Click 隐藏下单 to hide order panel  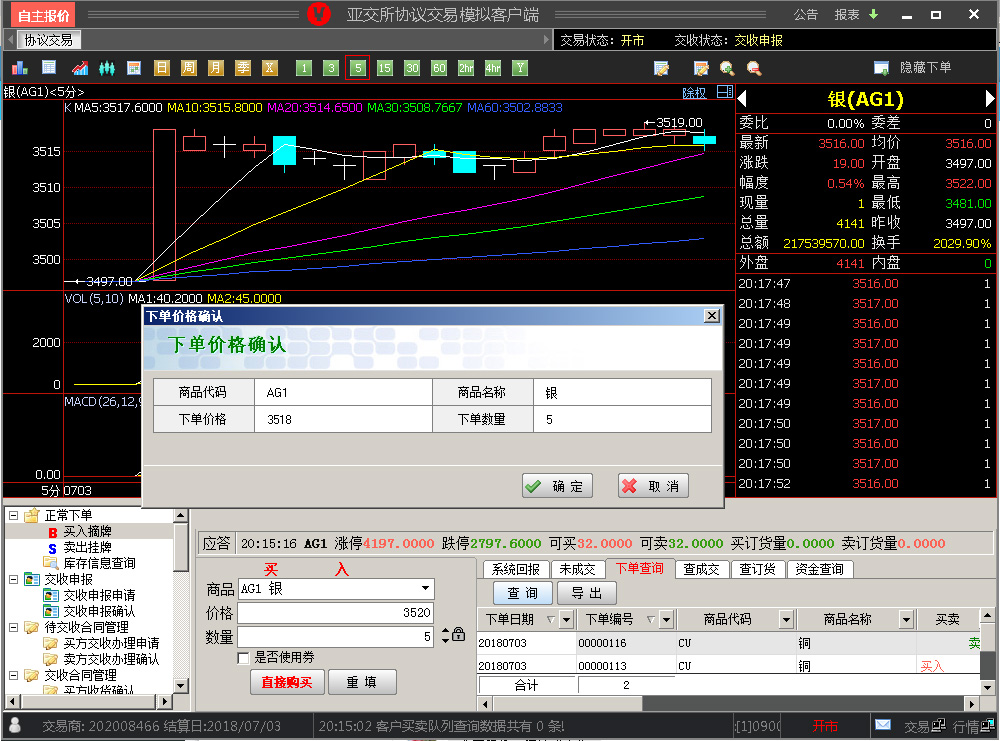[913, 68]
